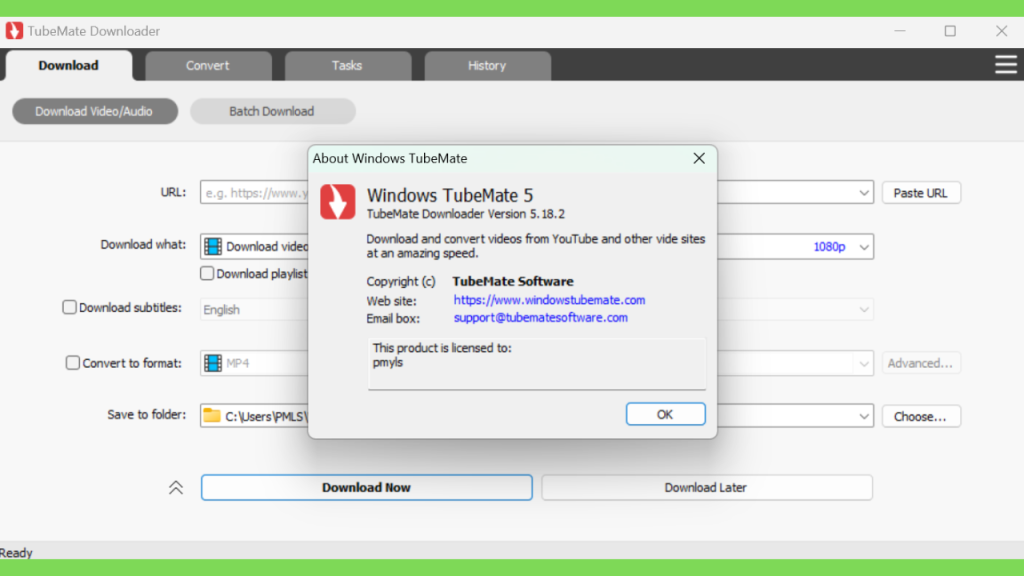
Task: Click the folder icon in Save to folder
Action: click(x=212, y=415)
